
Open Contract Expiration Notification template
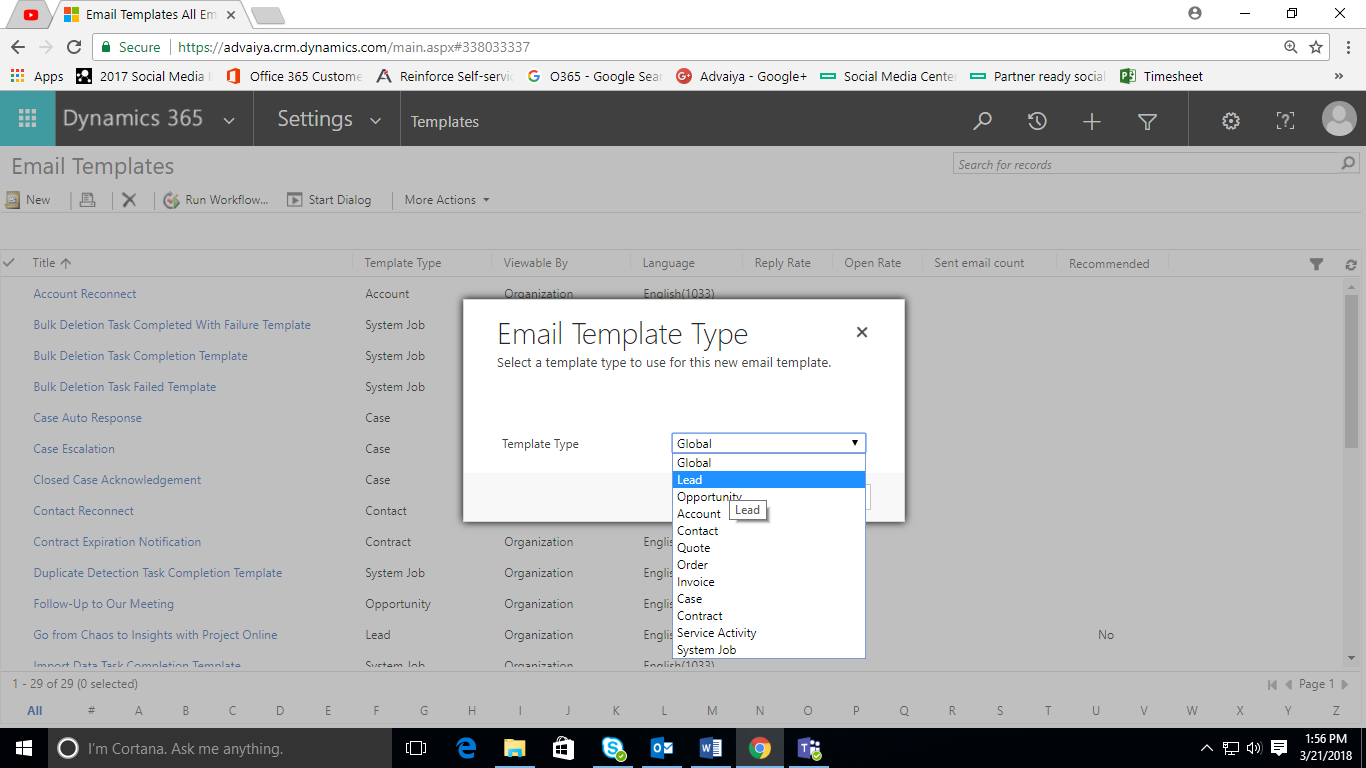tap(117, 542)
